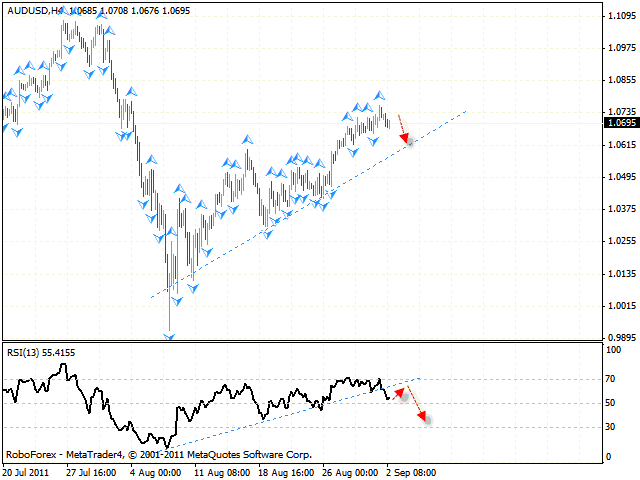Screen dimensions: 640x480
Task: Click the upward red arrow in RSI panel
Action: click(x=400, y=391)
